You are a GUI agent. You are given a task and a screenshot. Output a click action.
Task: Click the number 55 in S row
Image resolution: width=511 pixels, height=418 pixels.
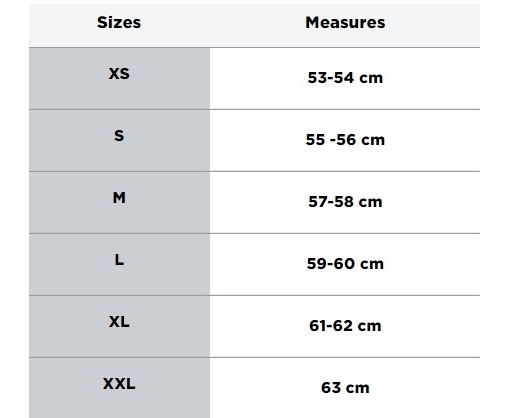click(x=315, y=140)
